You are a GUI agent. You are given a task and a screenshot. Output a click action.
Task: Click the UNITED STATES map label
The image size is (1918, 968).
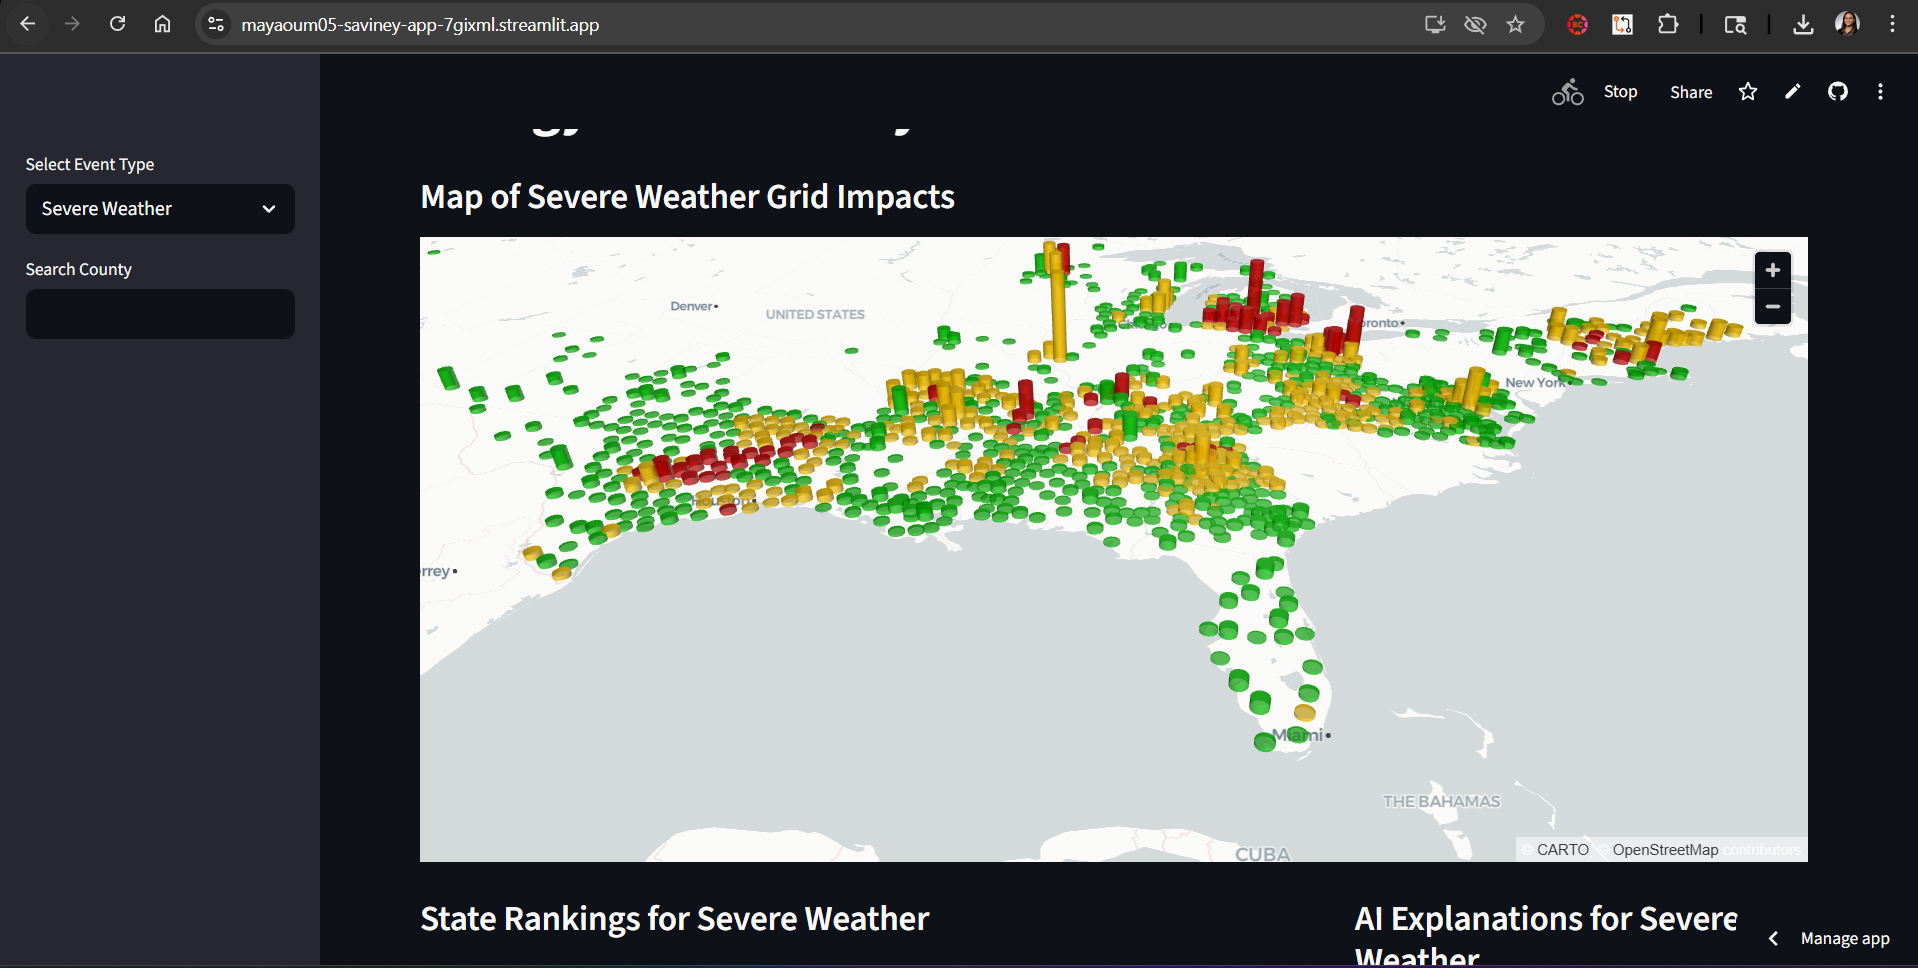tap(815, 314)
